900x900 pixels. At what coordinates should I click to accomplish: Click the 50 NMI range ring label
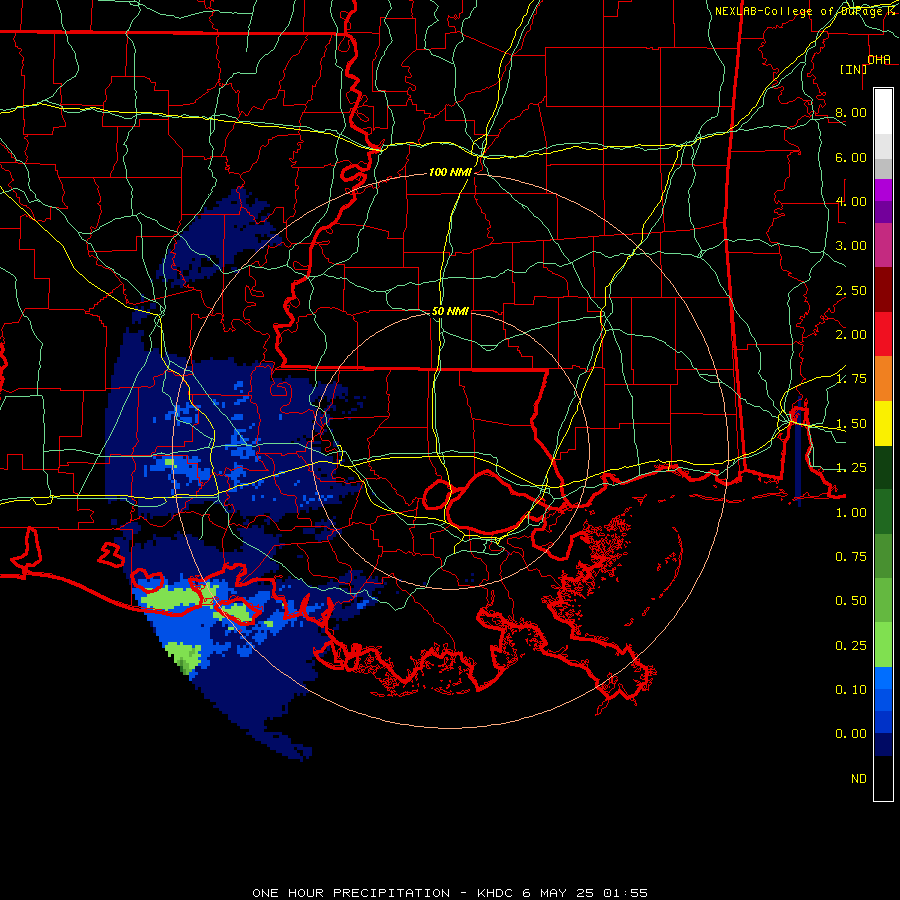click(450, 311)
